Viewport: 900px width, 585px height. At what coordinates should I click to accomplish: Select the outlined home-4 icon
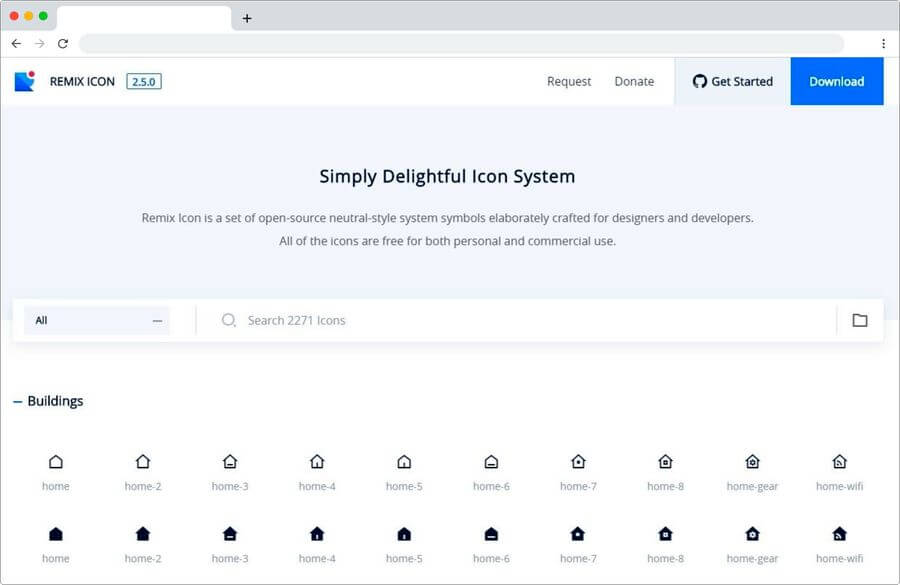click(317, 462)
